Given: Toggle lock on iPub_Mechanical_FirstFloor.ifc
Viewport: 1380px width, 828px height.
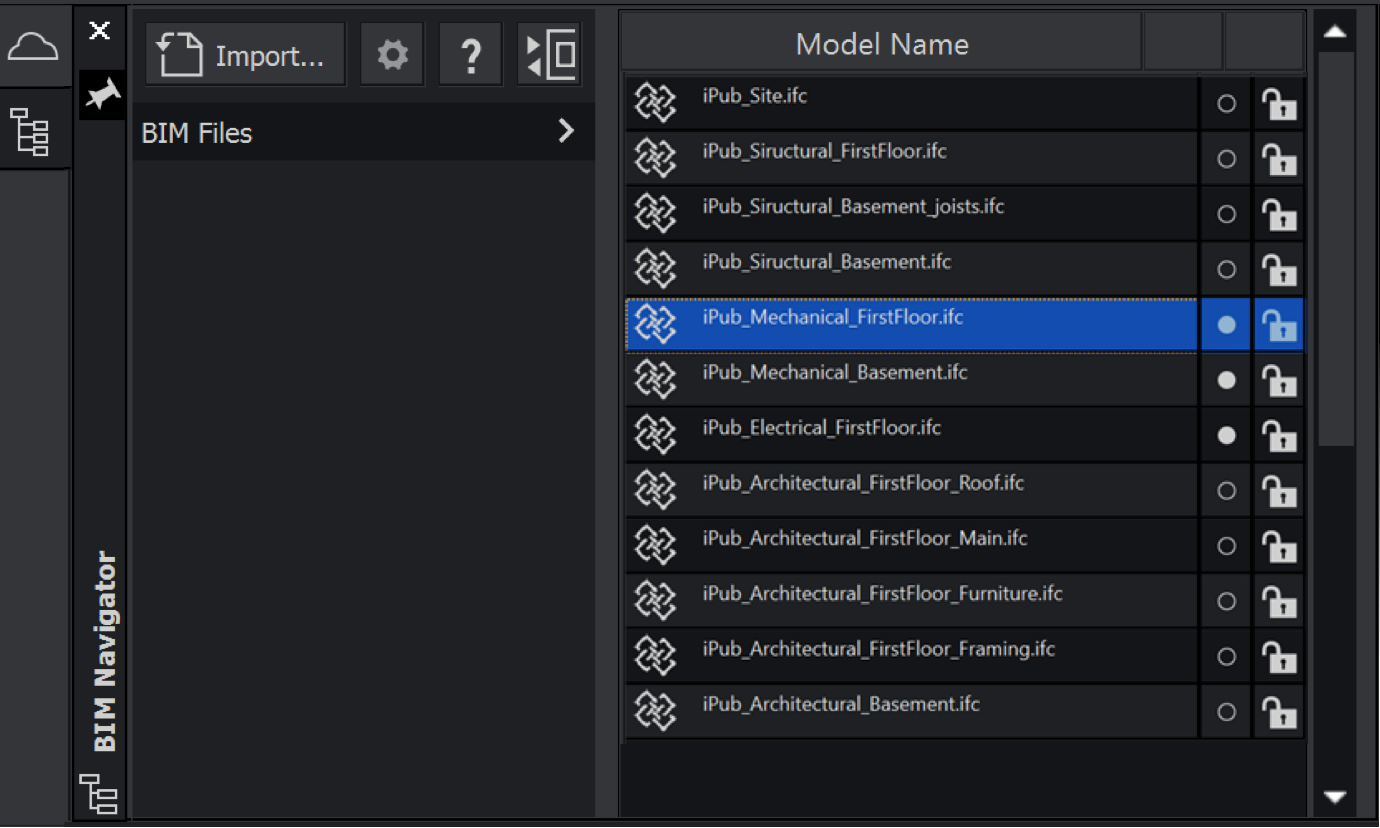Looking at the screenshot, I should pyautogui.click(x=1279, y=325).
